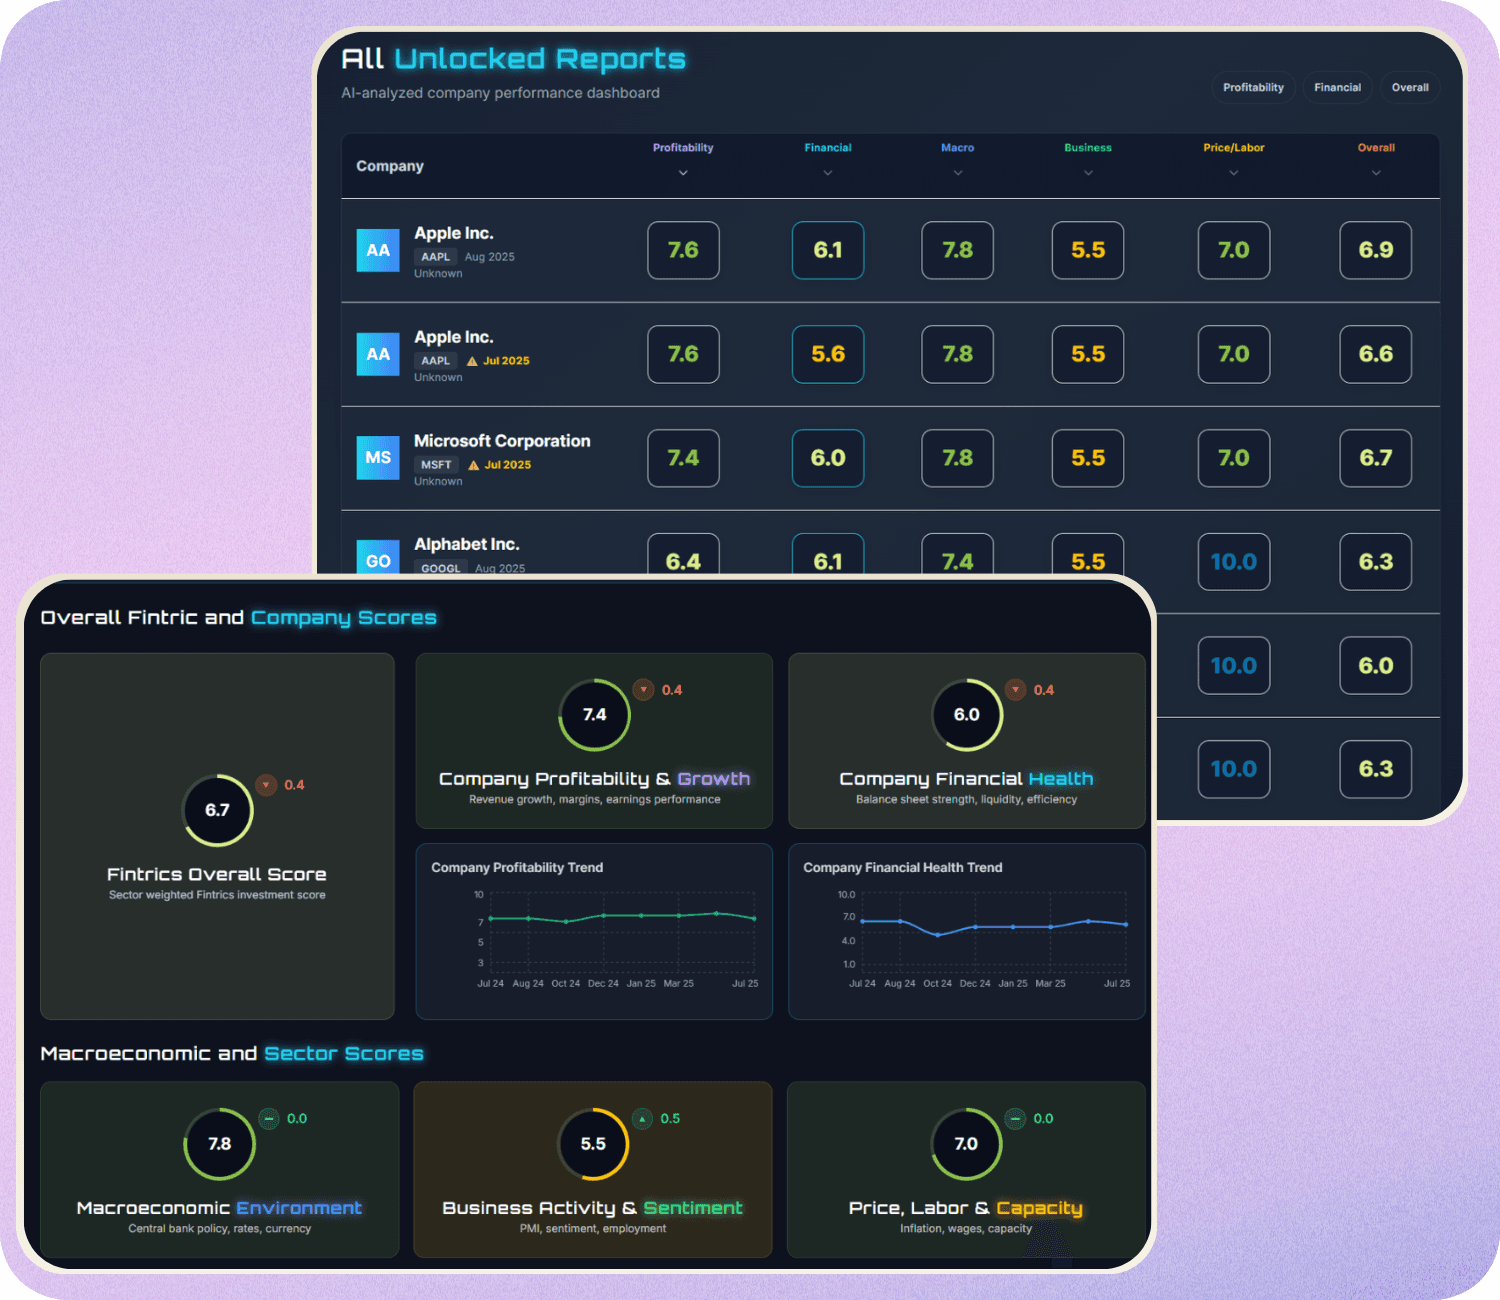Click the Profitability column header
1500x1300 pixels.
coord(683,148)
